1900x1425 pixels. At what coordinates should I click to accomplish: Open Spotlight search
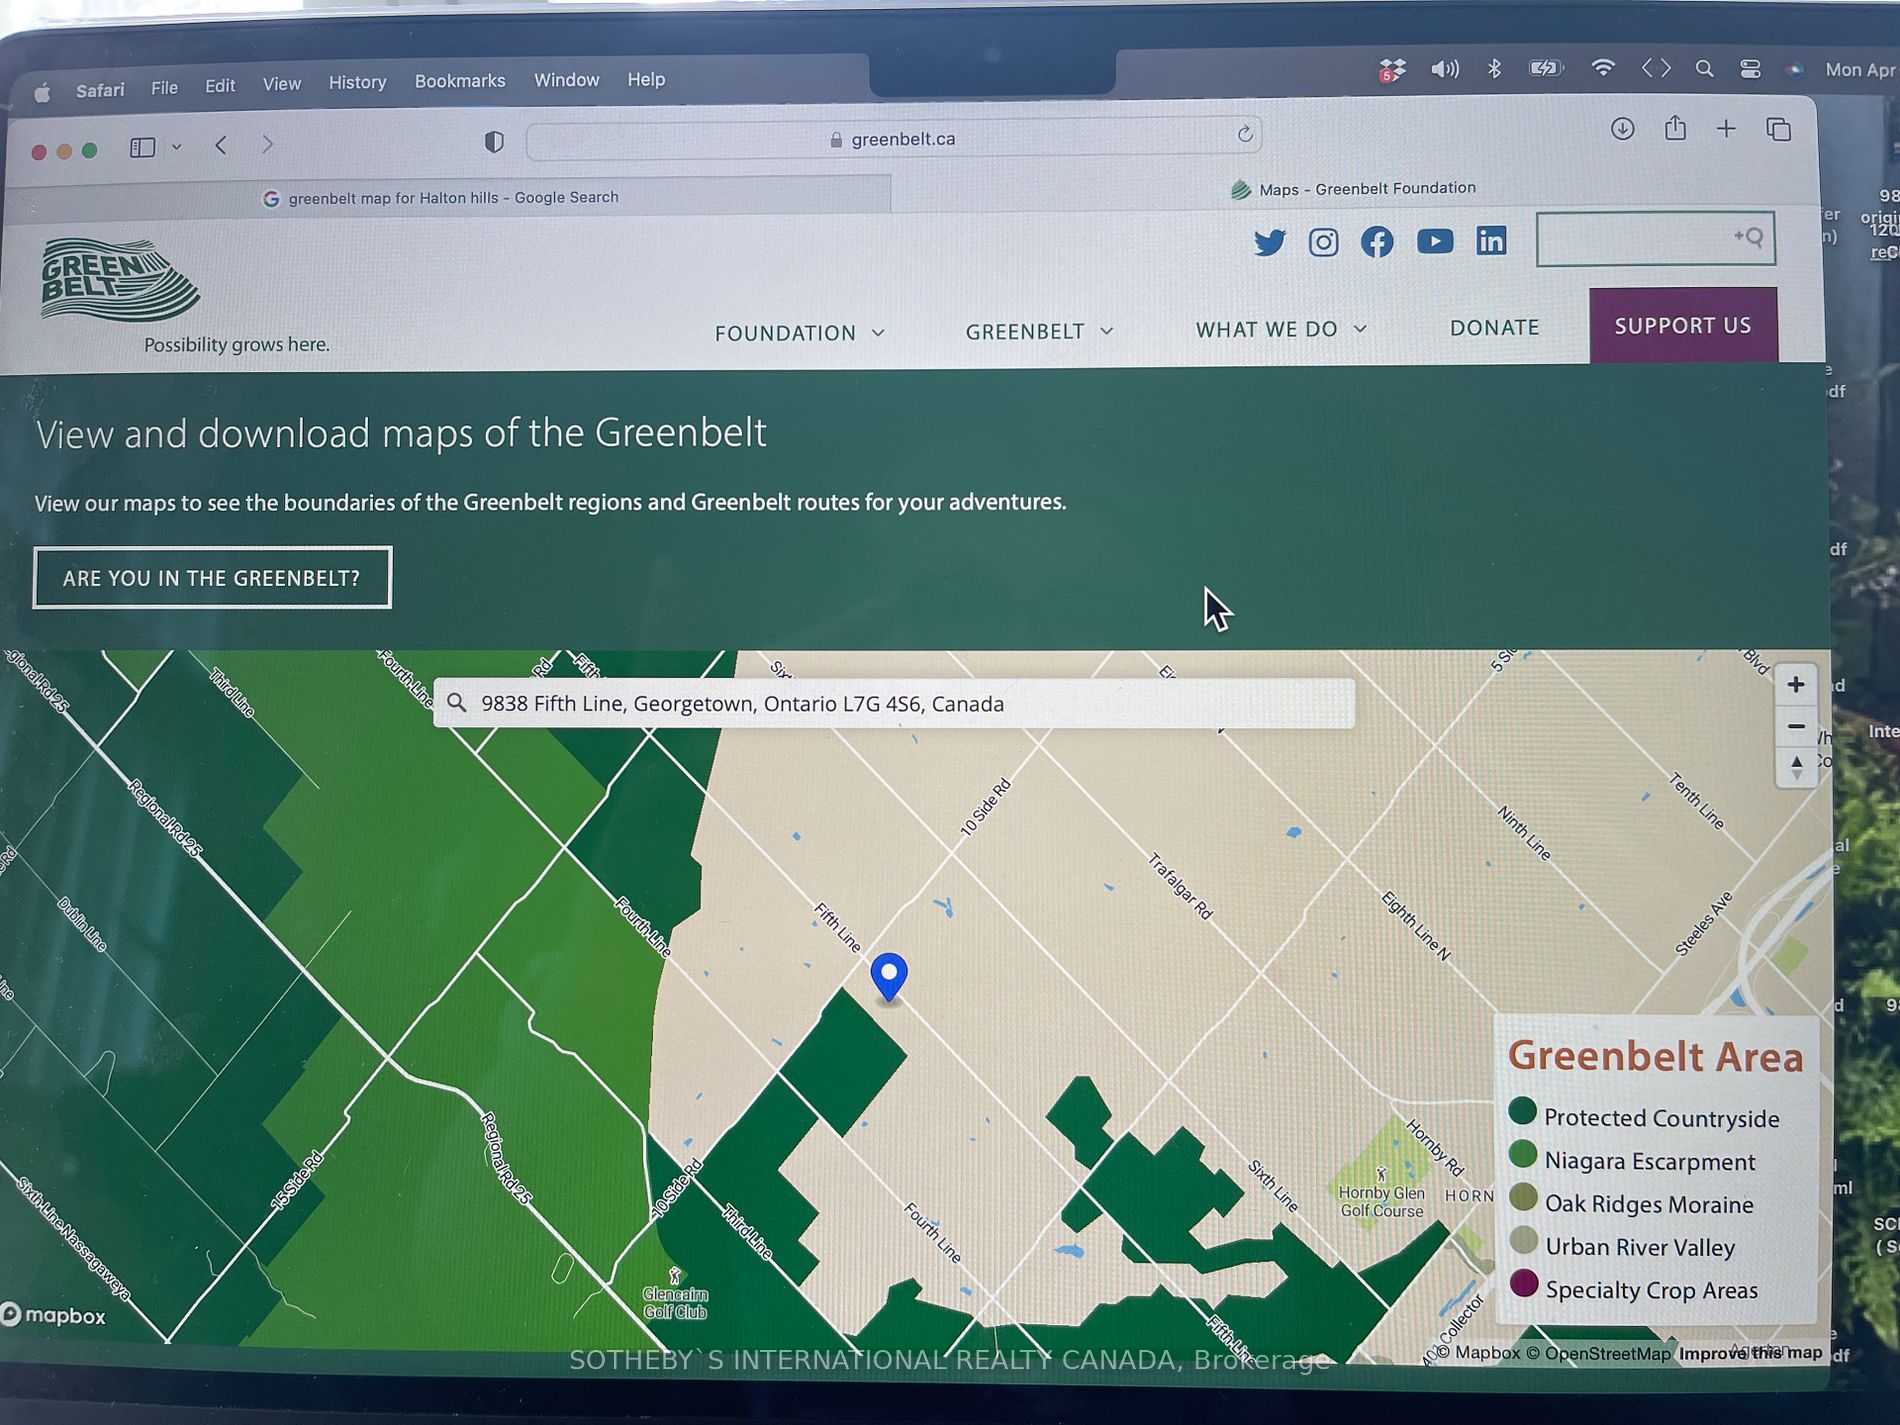point(1704,68)
